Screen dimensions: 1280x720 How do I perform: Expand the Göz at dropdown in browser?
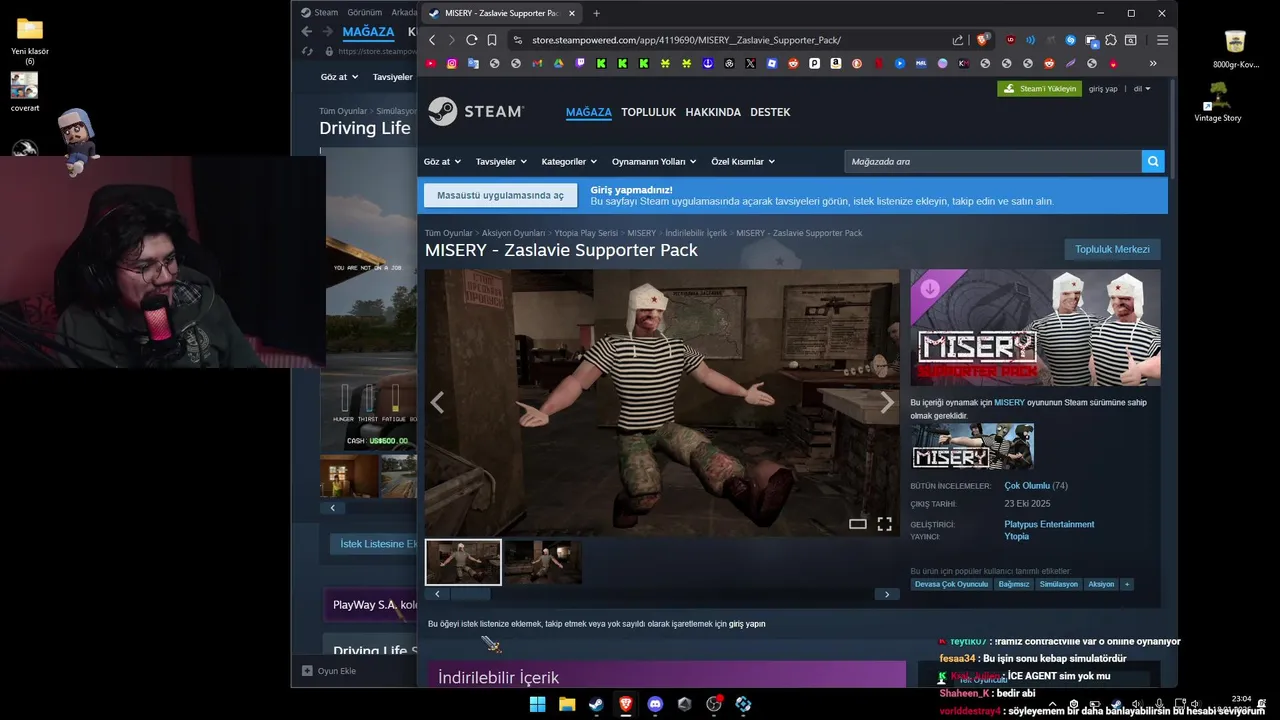(x=442, y=161)
